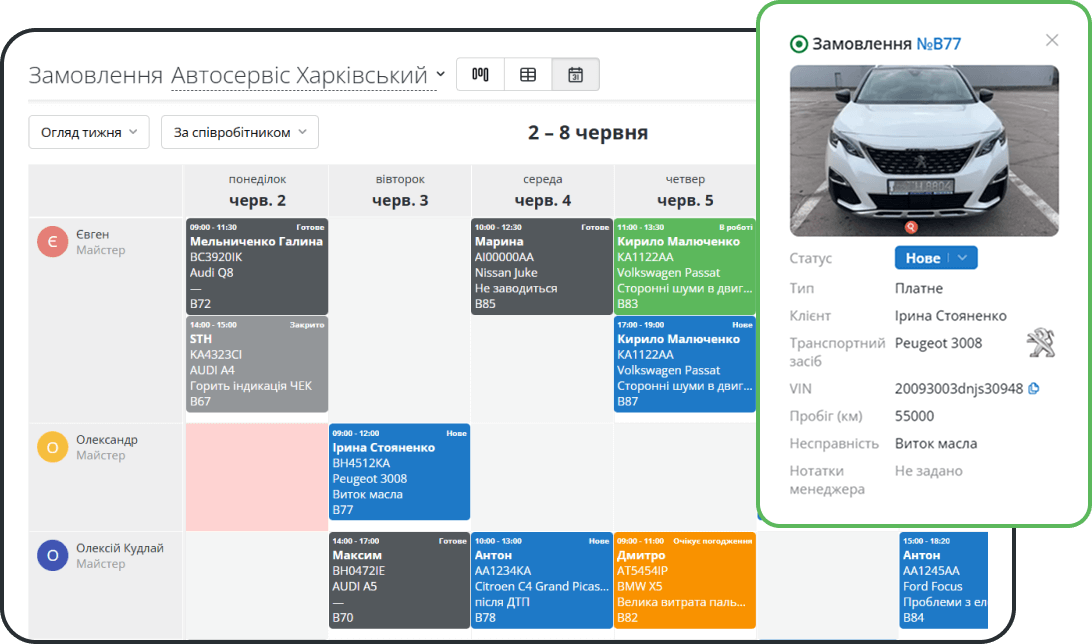The height and width of the screenshot is (644, 1092).
Task: Close the order №B77 panel
Action: click(x=1051, y=40)
